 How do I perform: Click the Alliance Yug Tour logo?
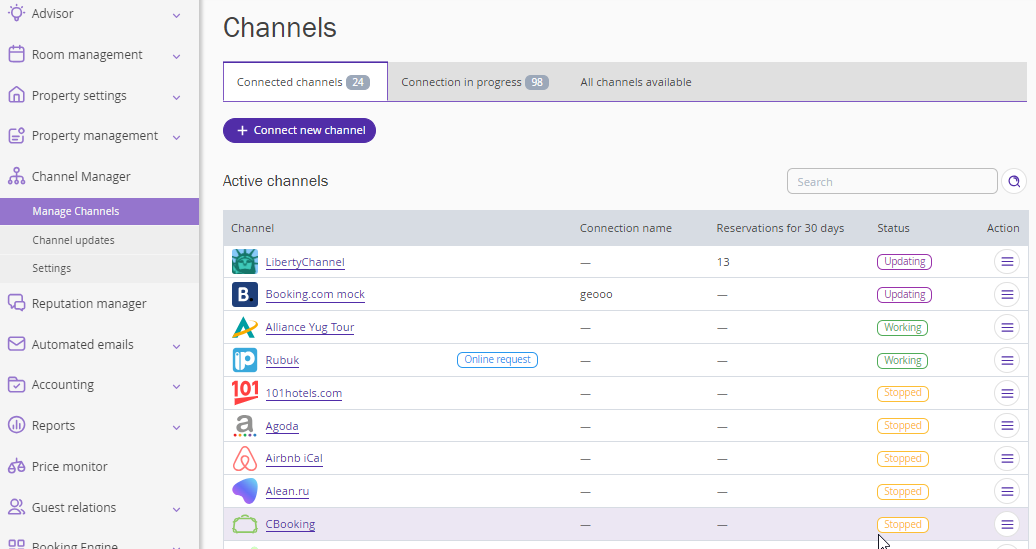tap(244, 327)
